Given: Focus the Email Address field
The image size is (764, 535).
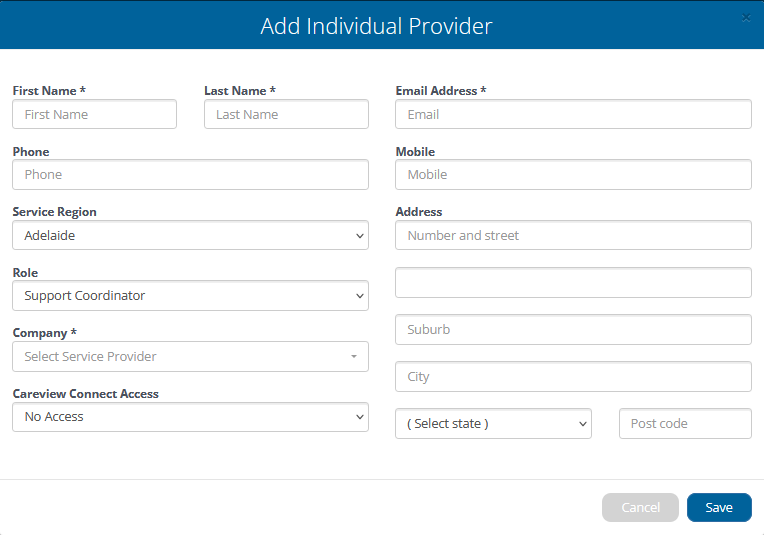Looking at the screenshot, I should pyautogui.click(x=573, y=114).
